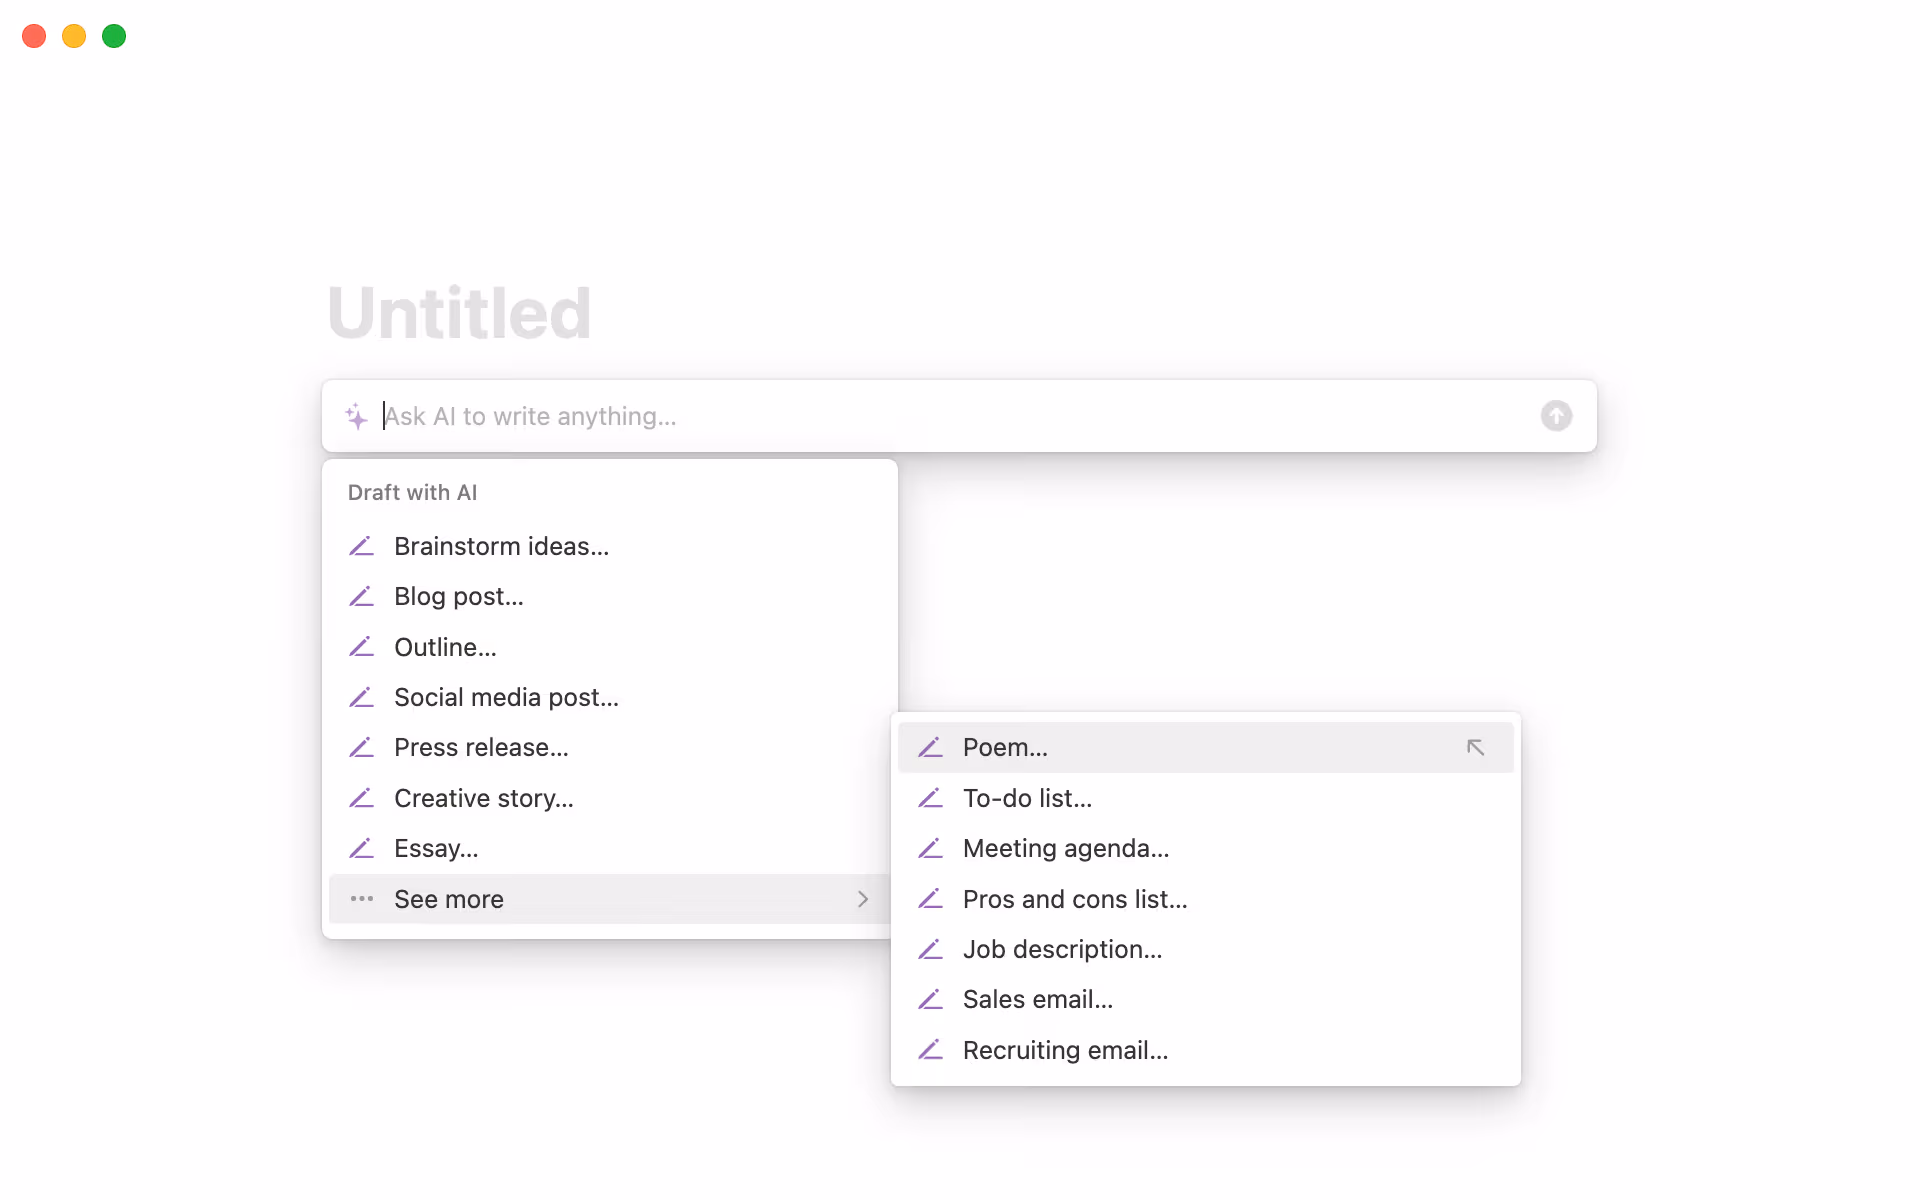Click pencil icon beside Brainstorm ideas
Viewport: 1920px width, 1200px height.
pyautogui.click(x=361, y=546)
